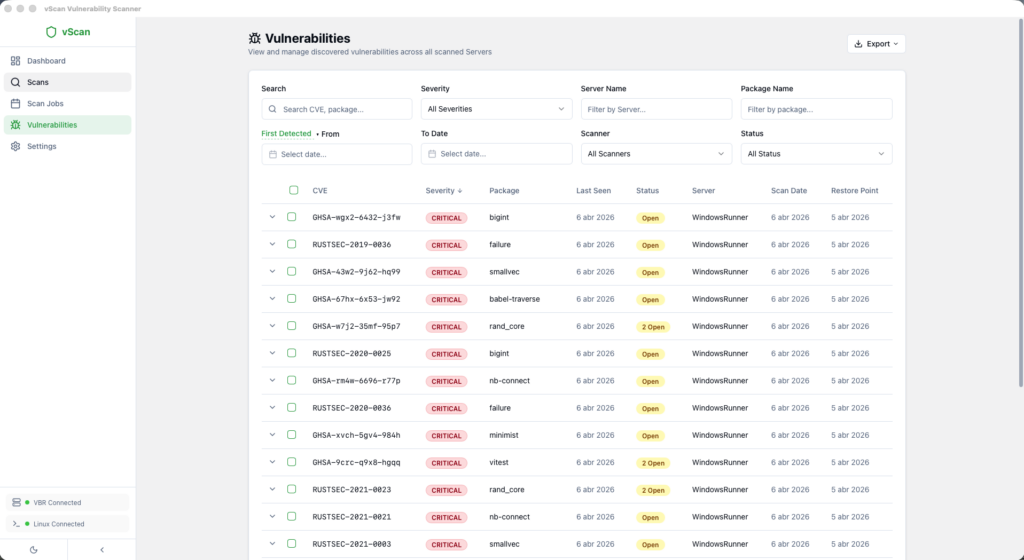The height and width of the screenshot is (560, 1024).
Task: Collapse the sidebar with the arrow icon
Action: [x=102, y=550]
